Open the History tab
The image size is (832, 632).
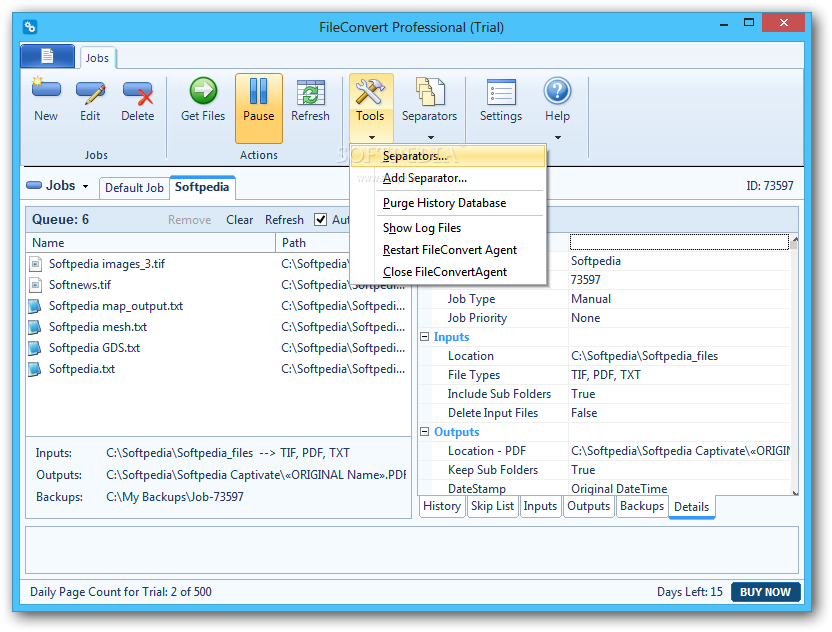point(442,506)
